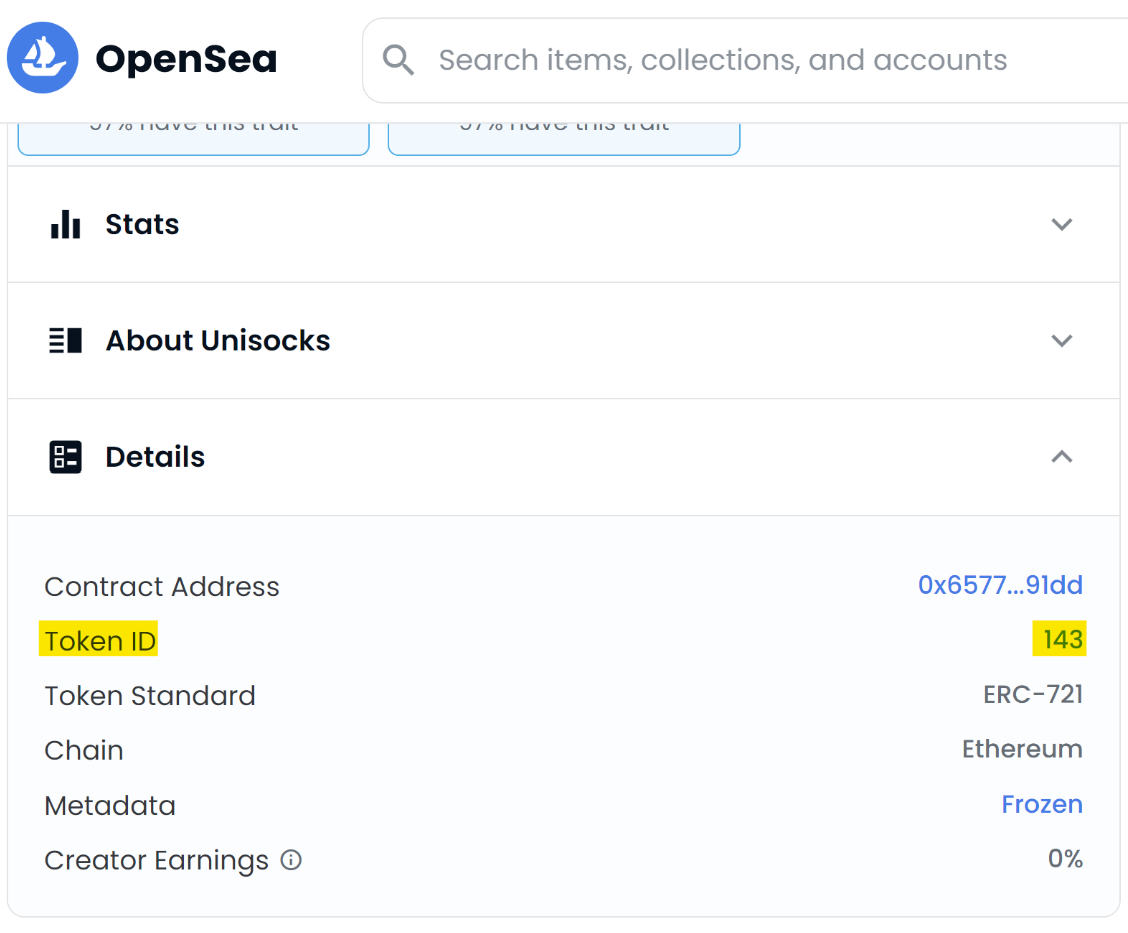The image size is (1128, 933).
Task: Select the ERC-721 token standard value
Action: (x=1032, y=695)
